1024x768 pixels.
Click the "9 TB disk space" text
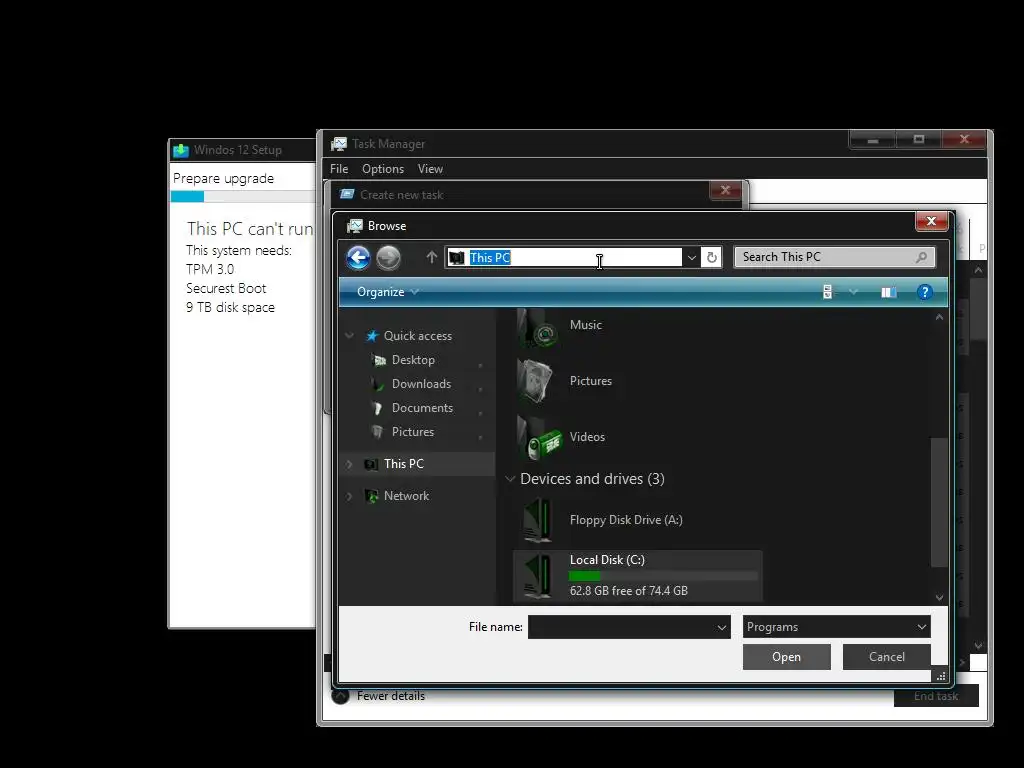[x=230, y=307]
